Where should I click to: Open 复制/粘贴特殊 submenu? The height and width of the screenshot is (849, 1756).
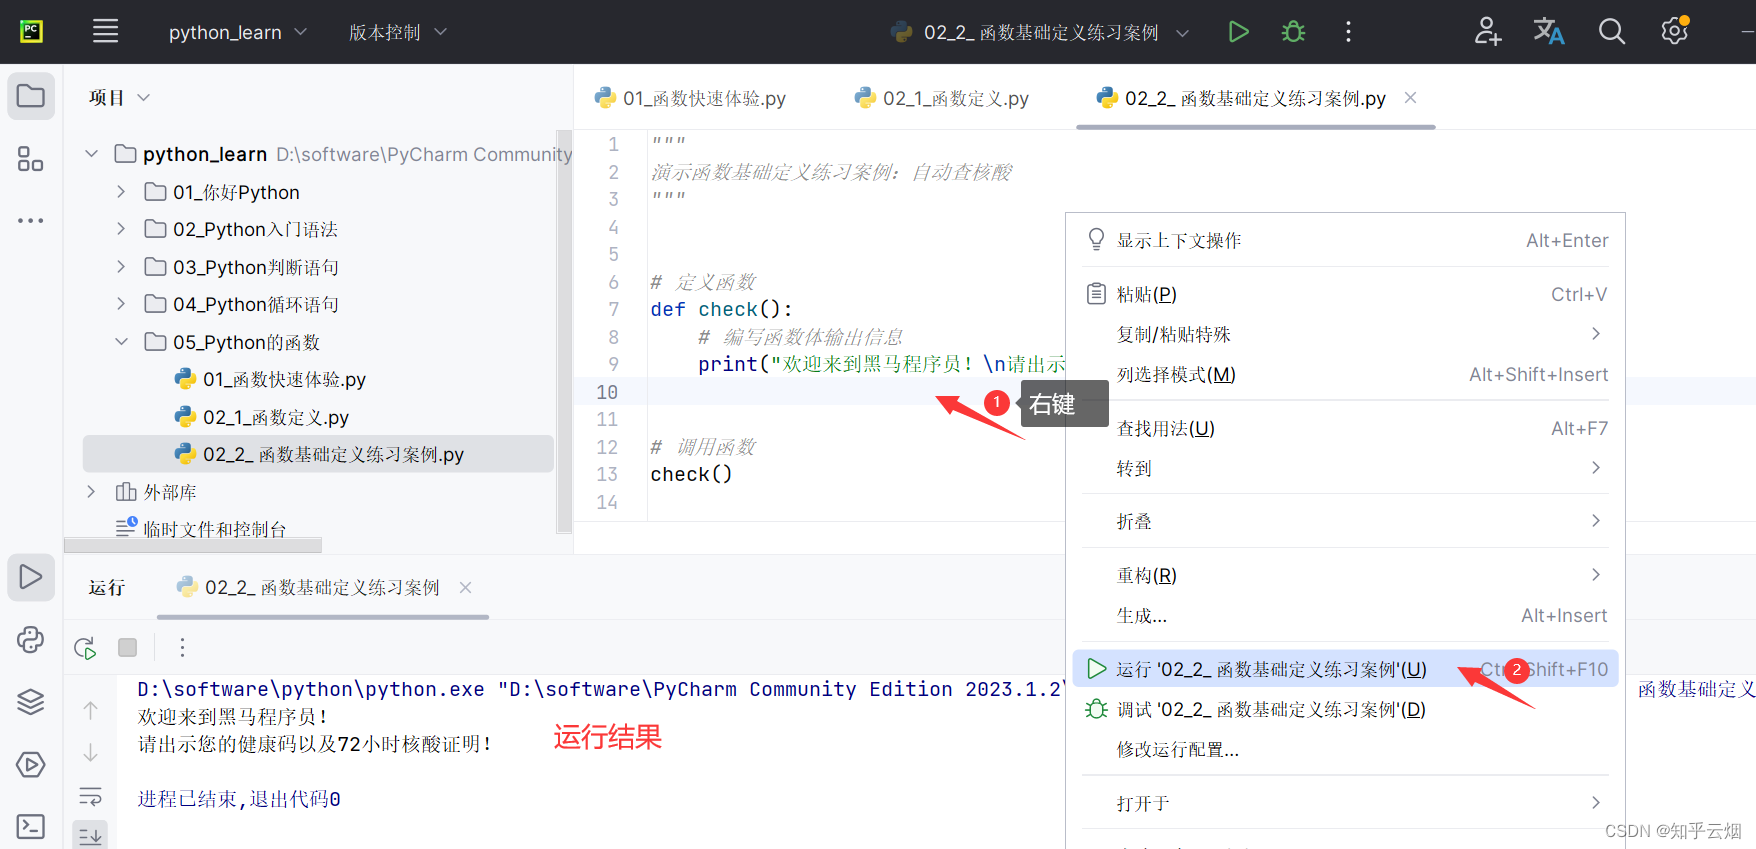pyautogui.click(x=1345, y=334)
